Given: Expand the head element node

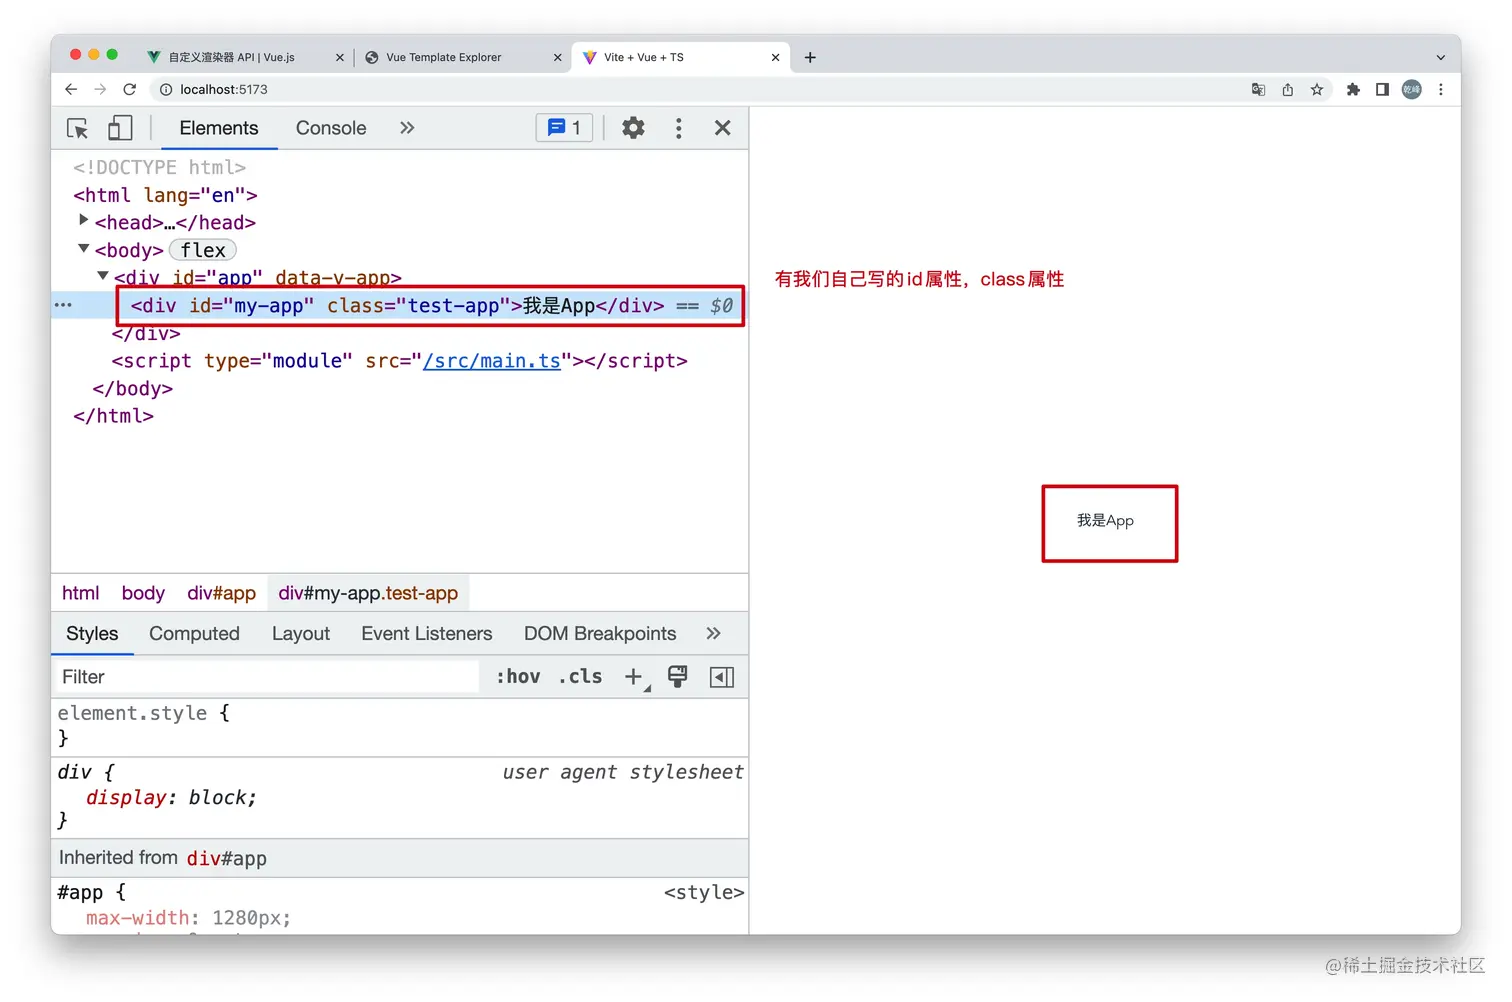Looking at the screenshot, I should tap(84, 221).
